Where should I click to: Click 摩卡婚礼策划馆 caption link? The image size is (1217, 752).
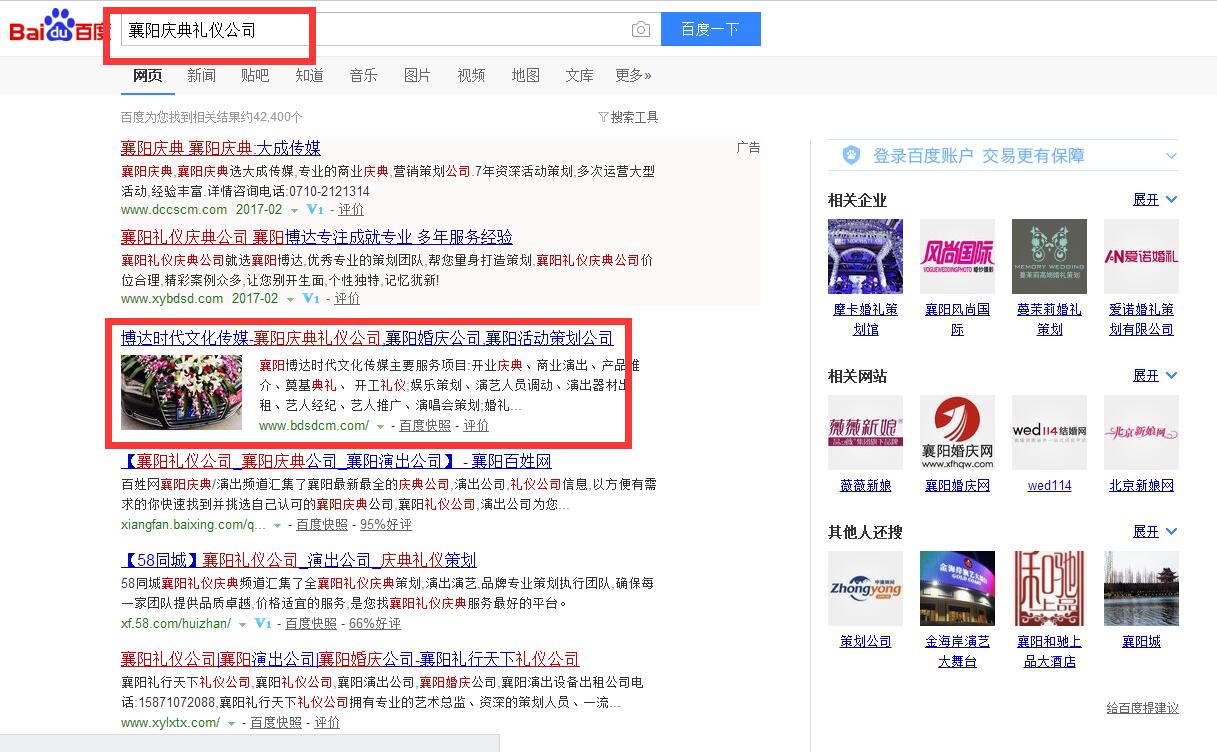(865, 319)
